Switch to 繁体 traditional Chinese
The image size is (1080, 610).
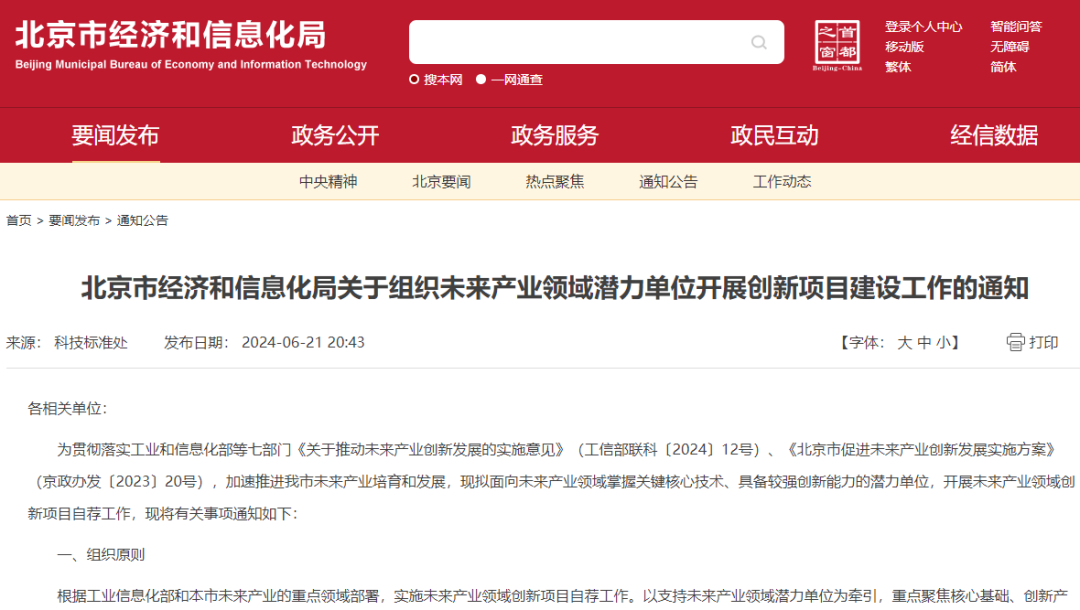898,67
